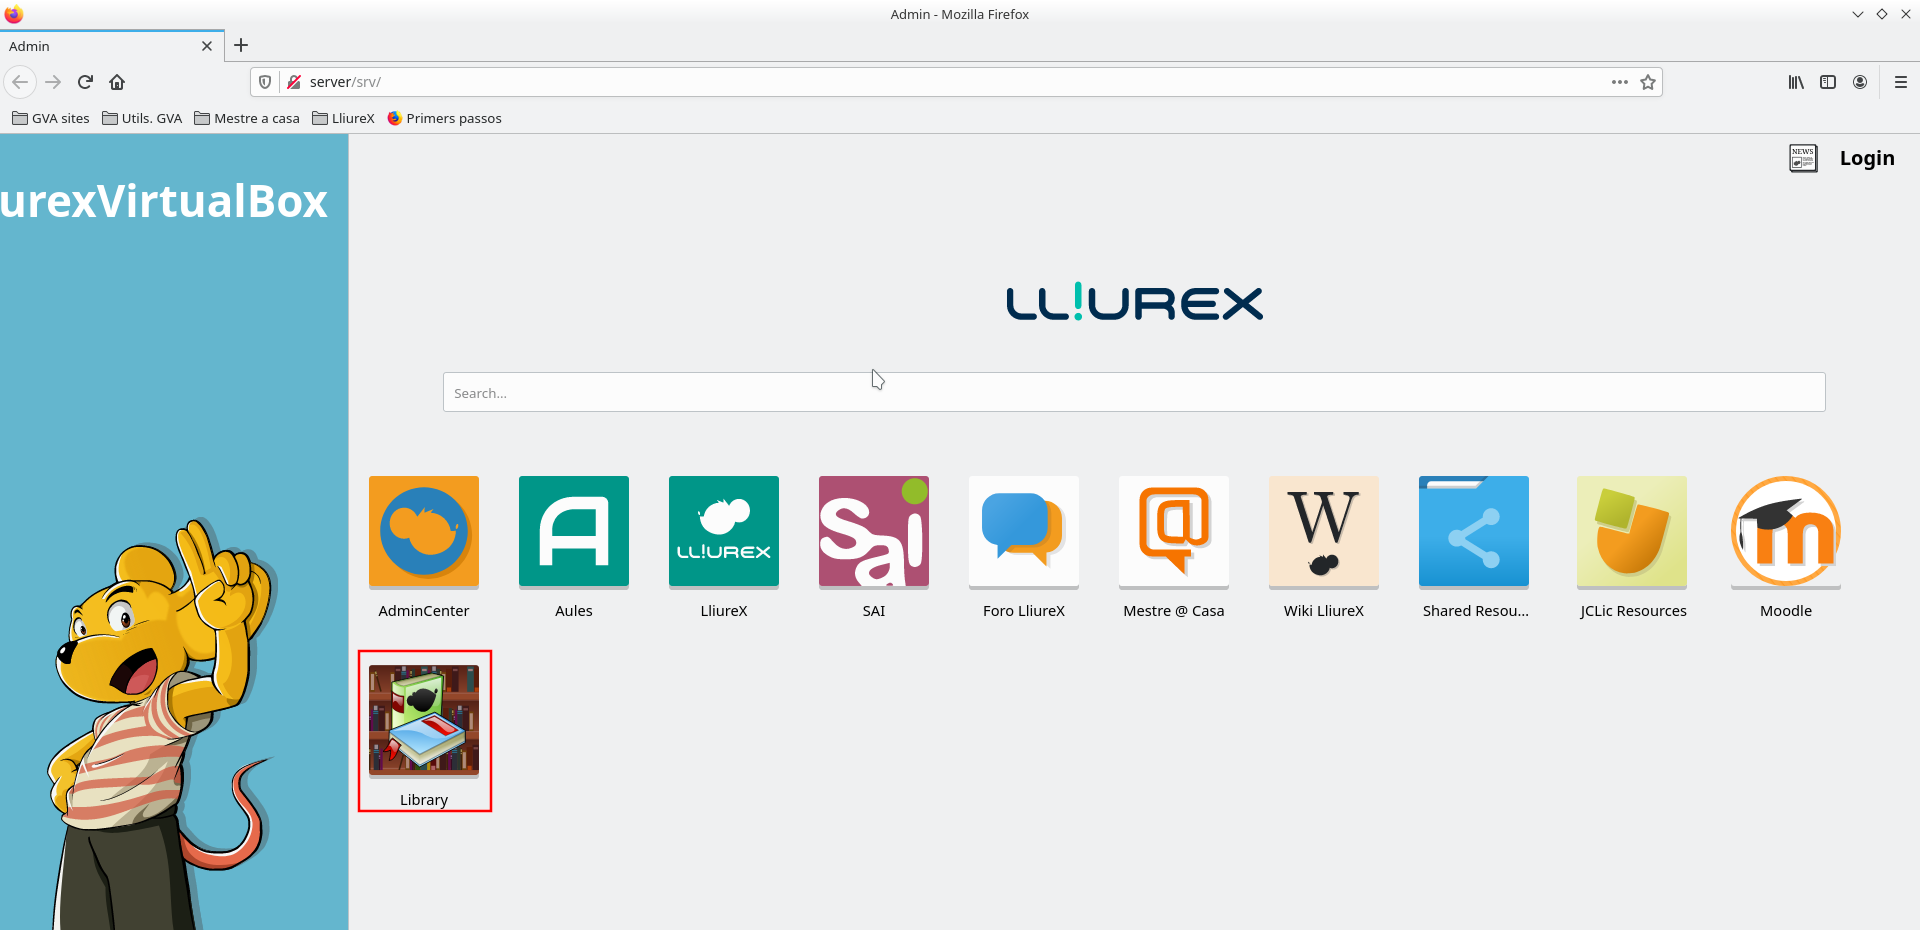Launch the Aules app tile

573,531
